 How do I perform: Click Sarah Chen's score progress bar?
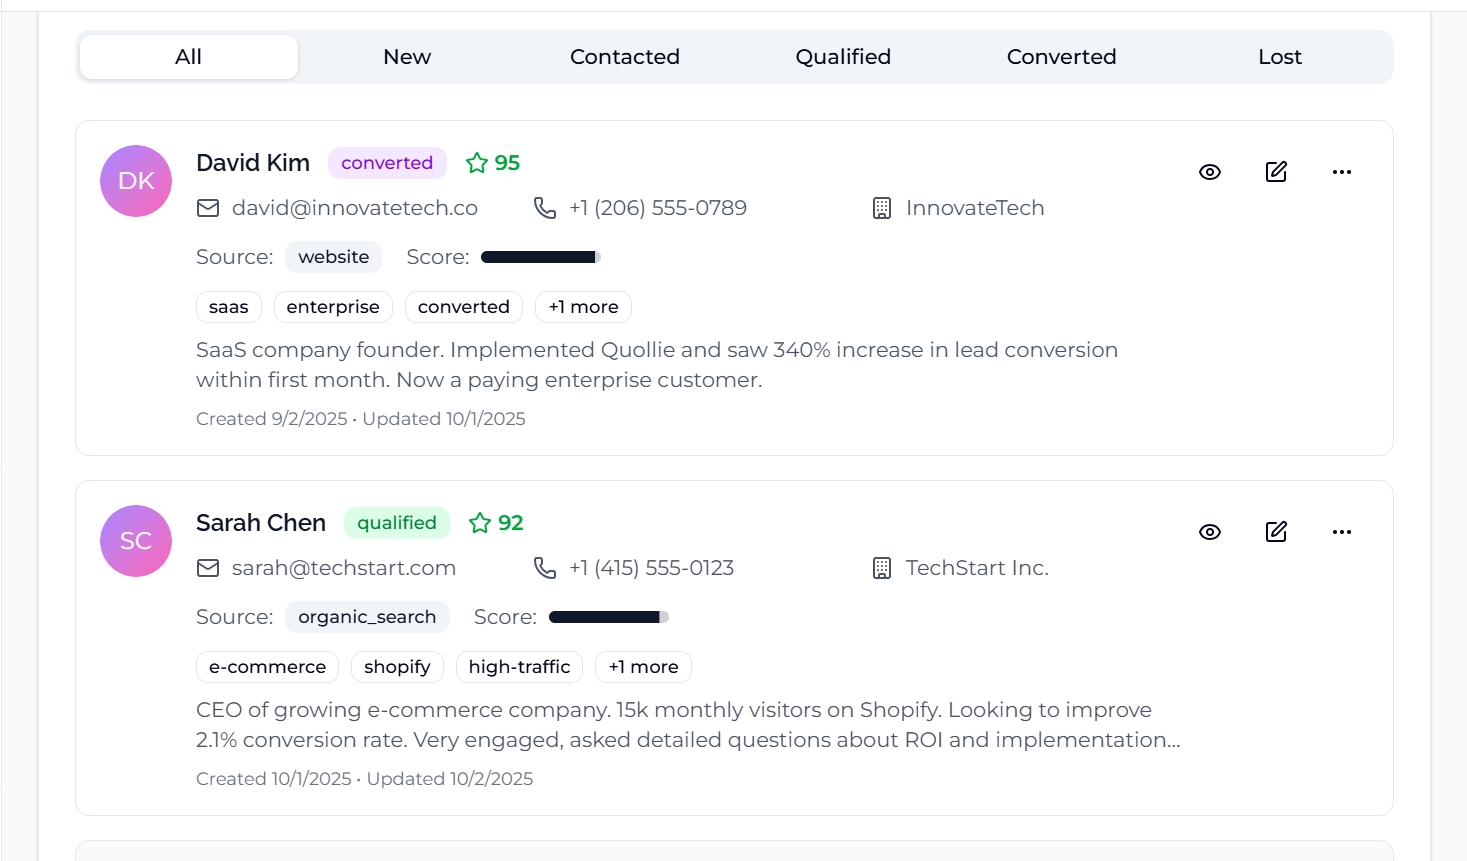point(608,617)
